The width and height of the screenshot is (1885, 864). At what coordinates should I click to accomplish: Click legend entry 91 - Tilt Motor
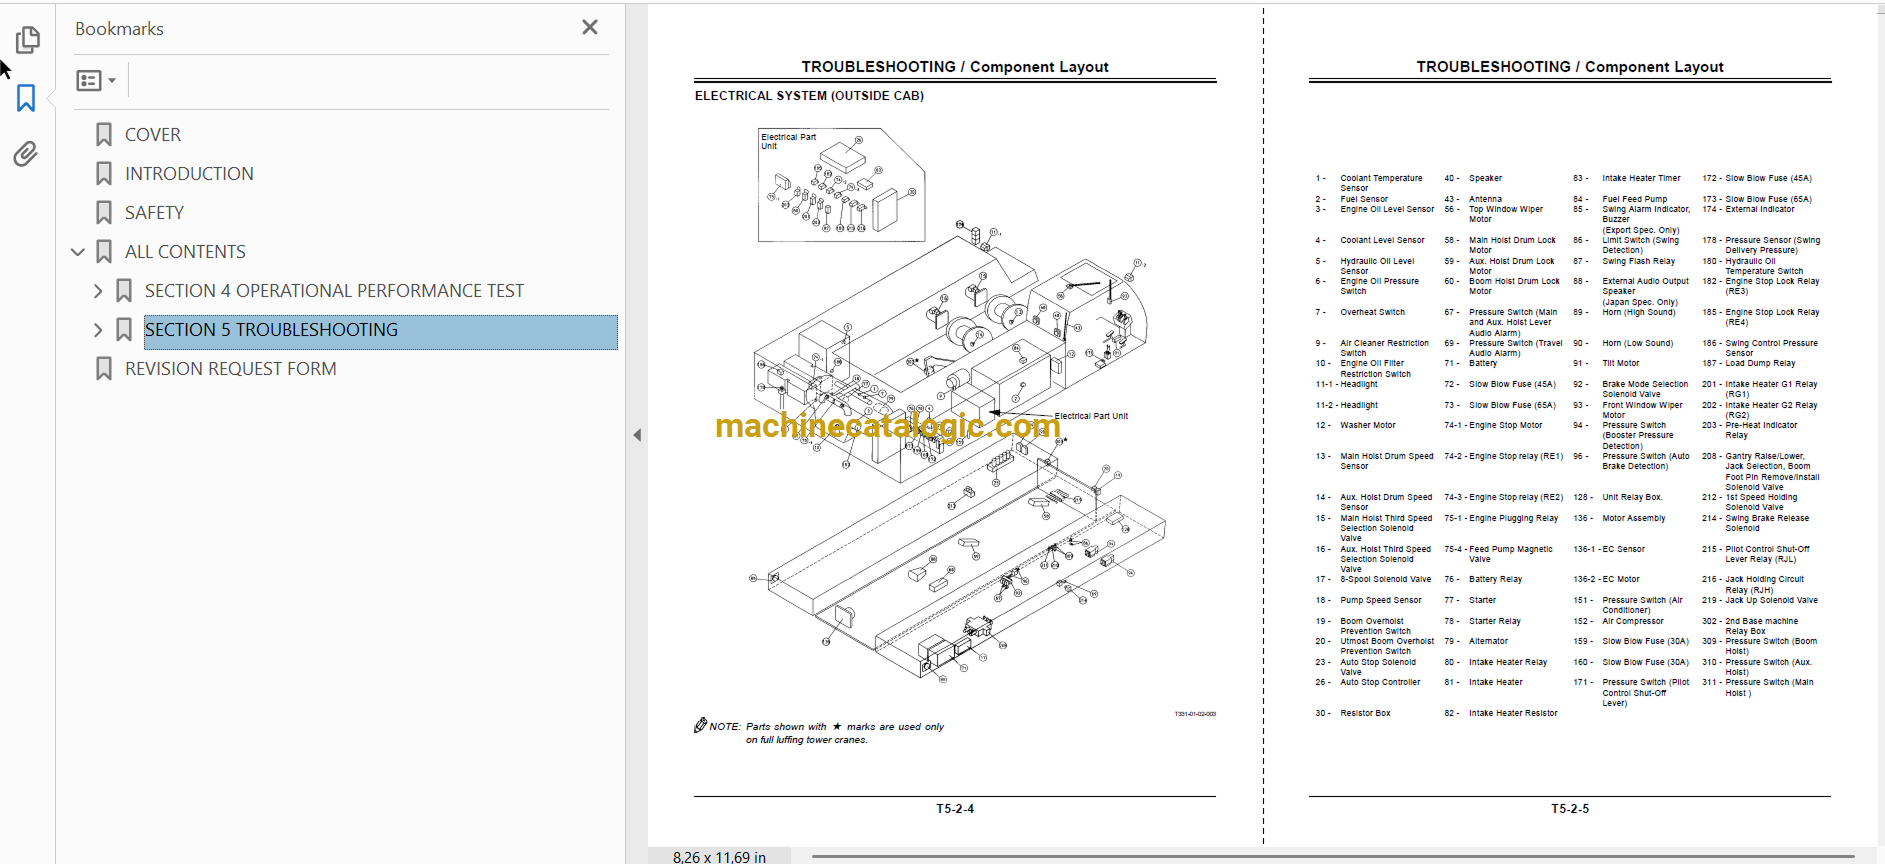click(x=1606, y=363)
